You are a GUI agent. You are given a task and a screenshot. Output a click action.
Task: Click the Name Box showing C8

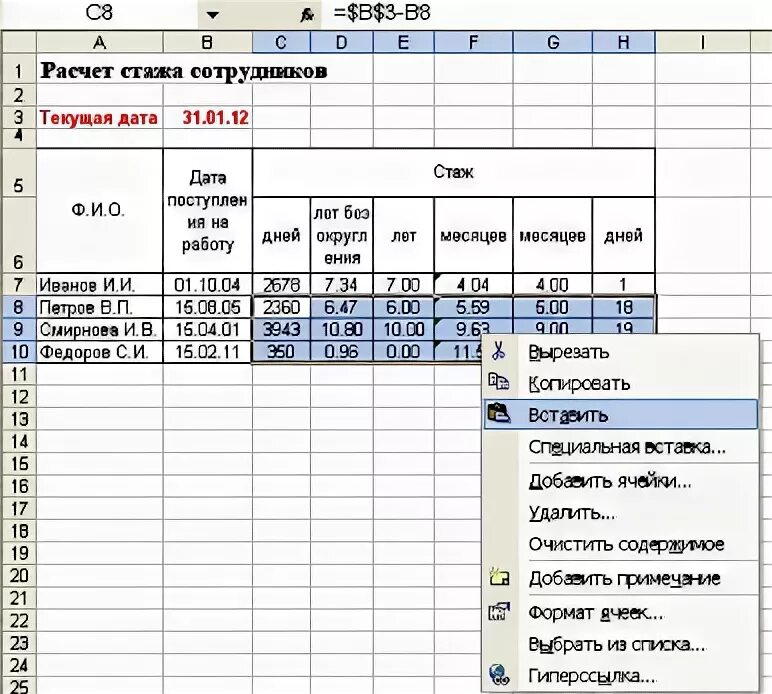click(99, 14)
